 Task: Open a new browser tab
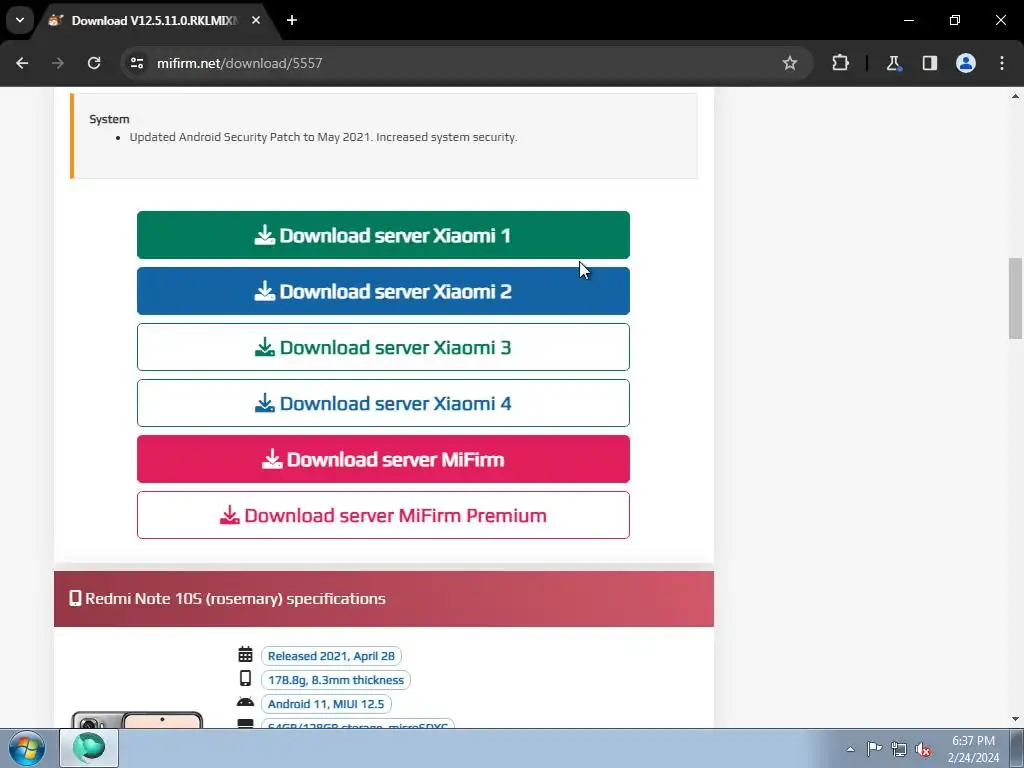pyautogui.click(x=292, y=20)
